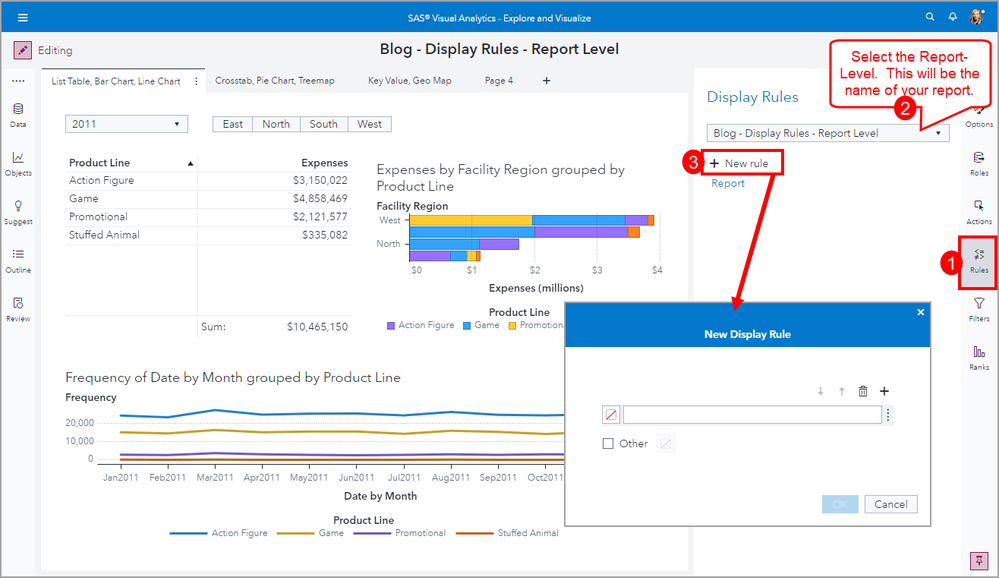Image resolution: width=999 pixels, height=578 pixels.
Task: Click the New rule button
Action: (739, 163)
